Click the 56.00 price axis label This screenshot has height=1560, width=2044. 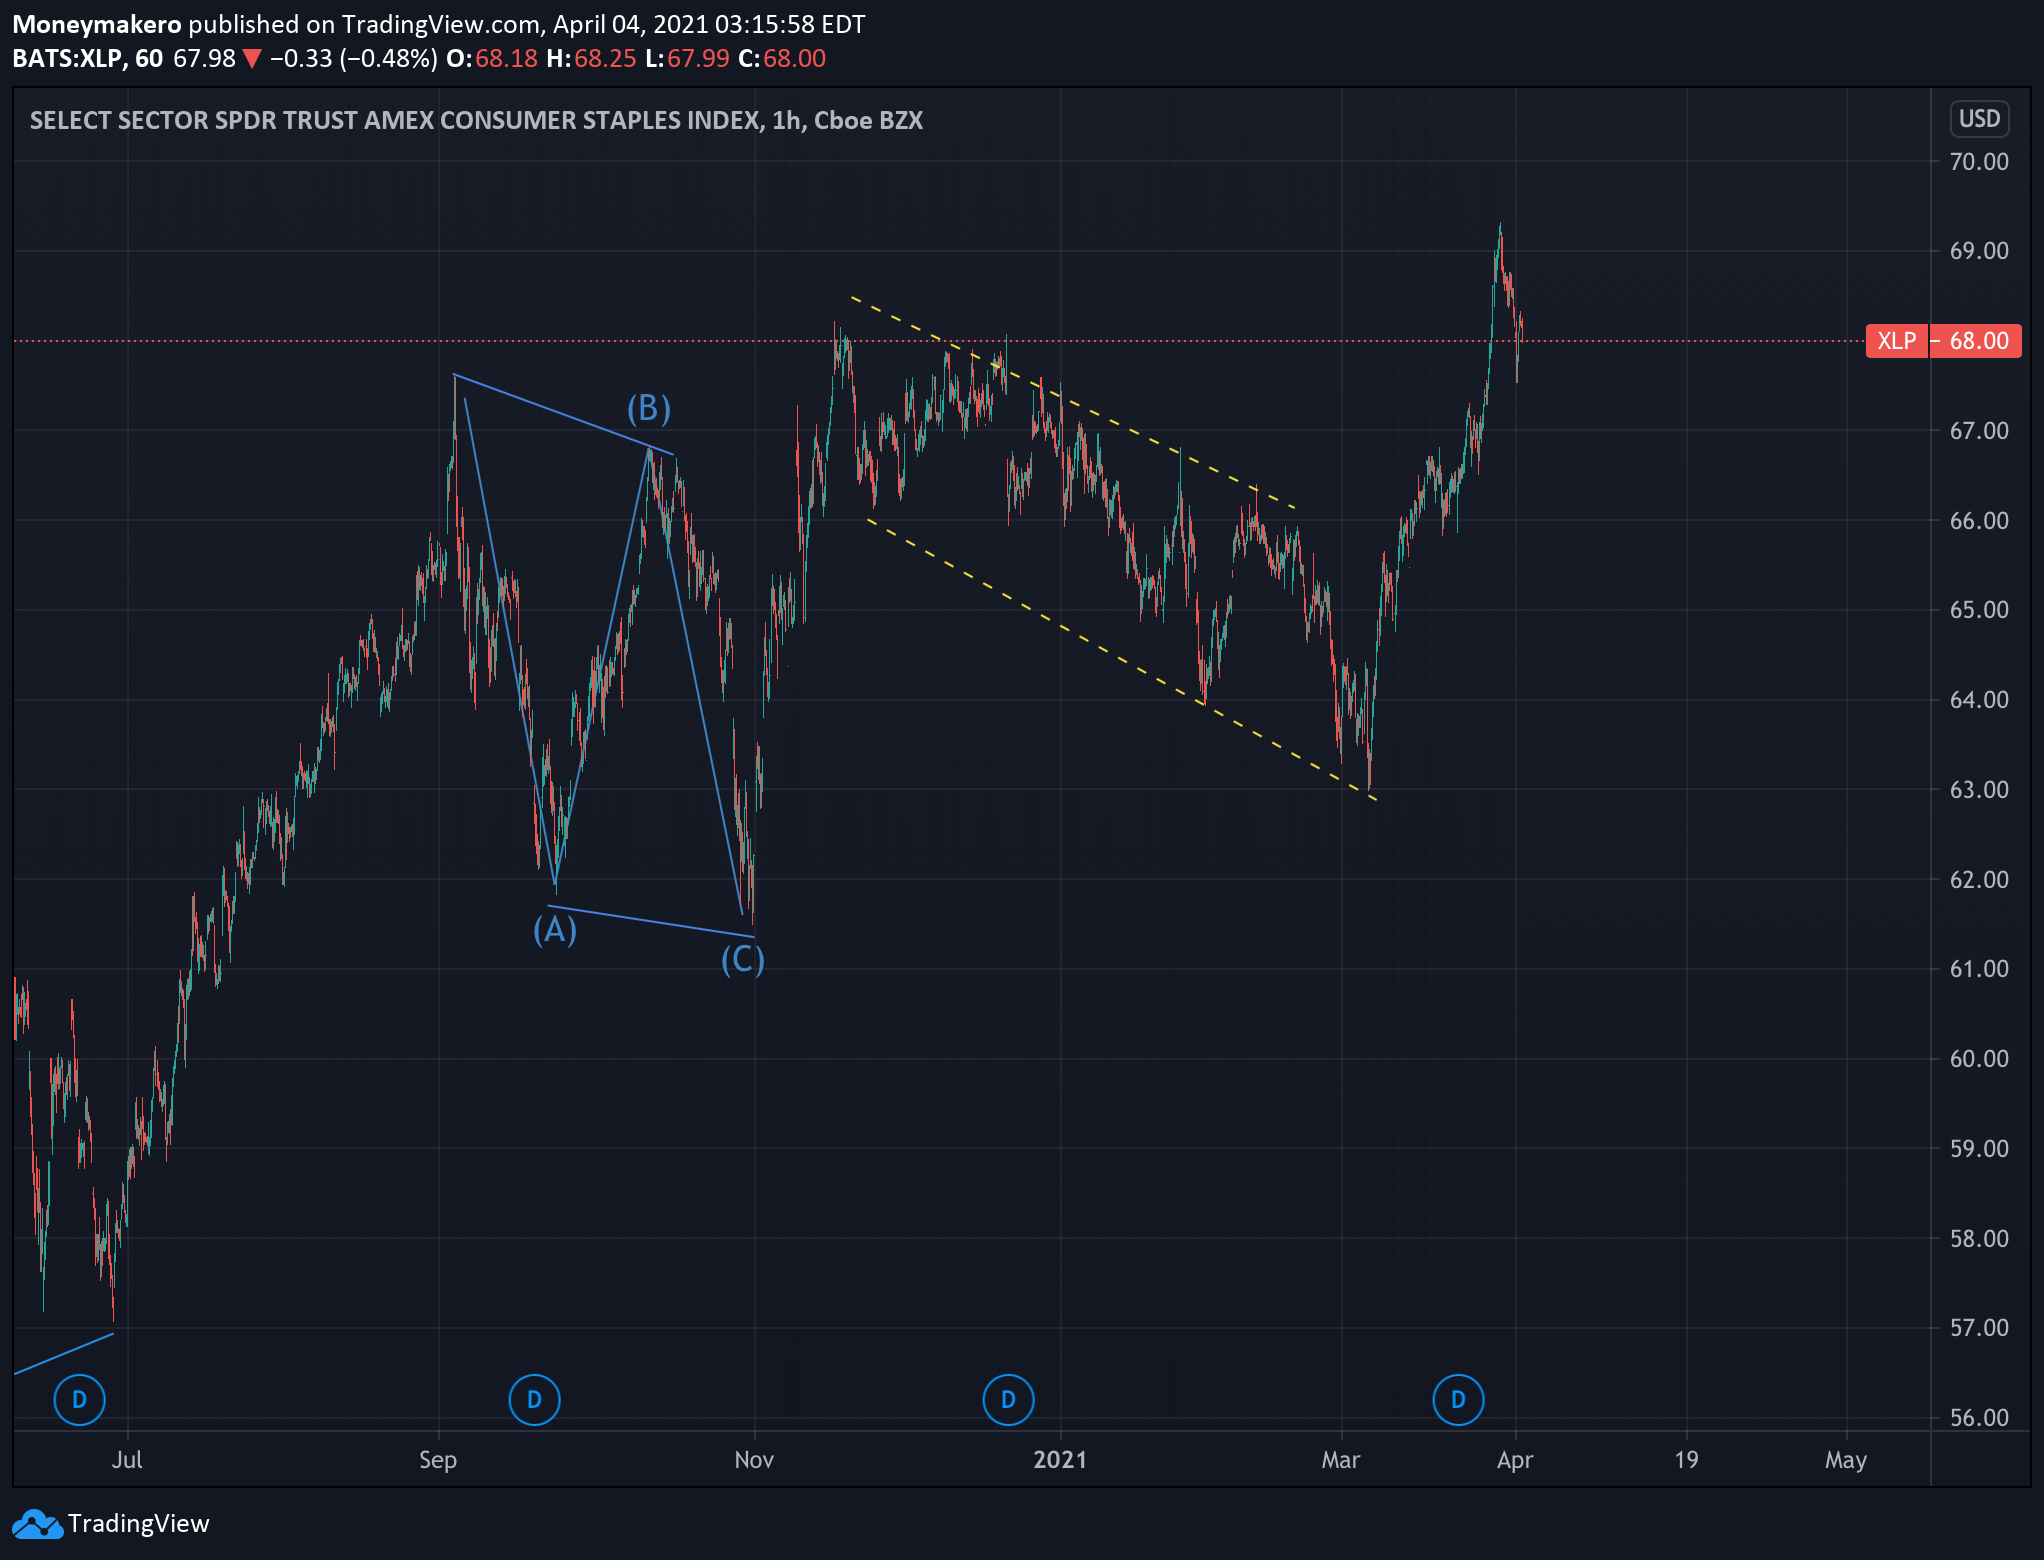click(1979, 1417)
